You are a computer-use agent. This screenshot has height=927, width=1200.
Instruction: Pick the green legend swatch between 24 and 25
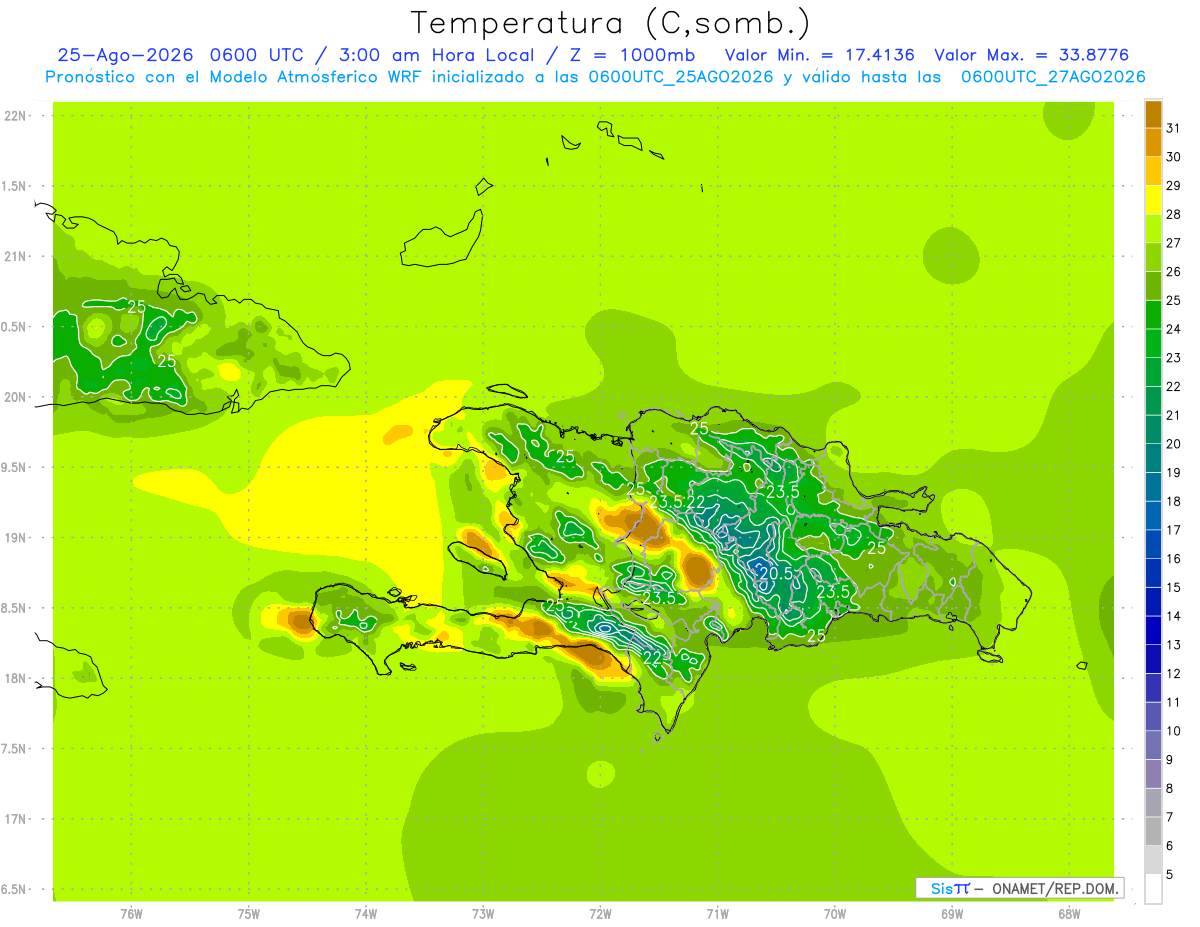click(x=1153, y=315)
